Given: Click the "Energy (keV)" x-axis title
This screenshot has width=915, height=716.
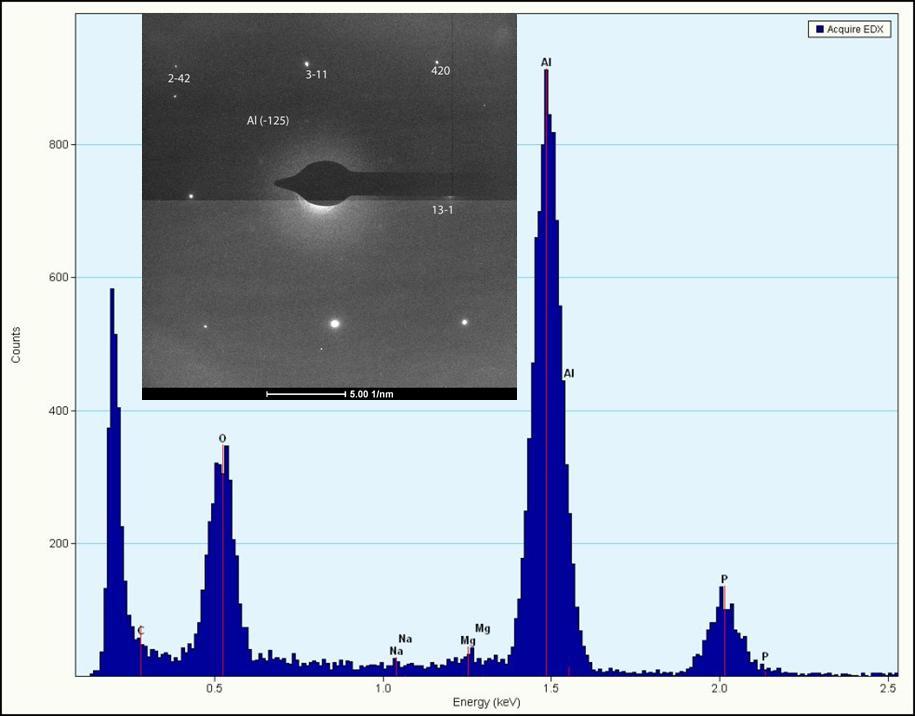Looking at the screenshot, I should pyautogui.click(x=486, y=703).
